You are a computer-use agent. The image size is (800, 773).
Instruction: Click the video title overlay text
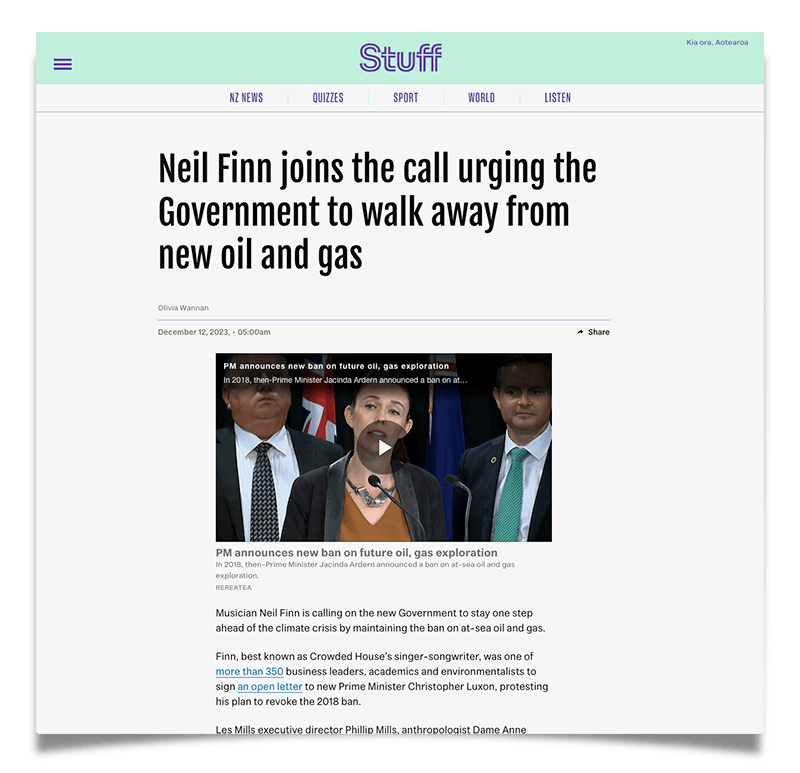[336, 366]
